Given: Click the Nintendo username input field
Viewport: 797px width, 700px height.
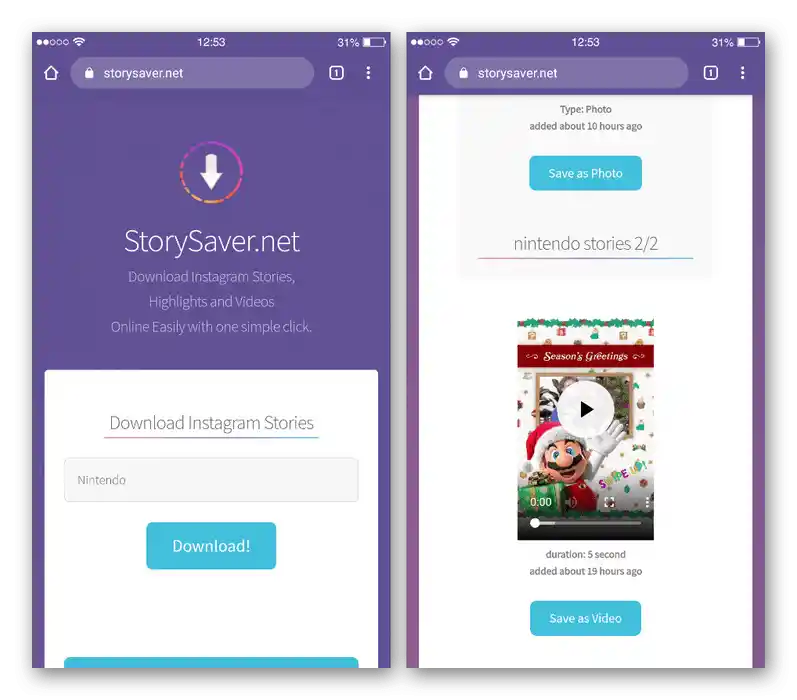Looking at the screenshot, I should (211, 480).
